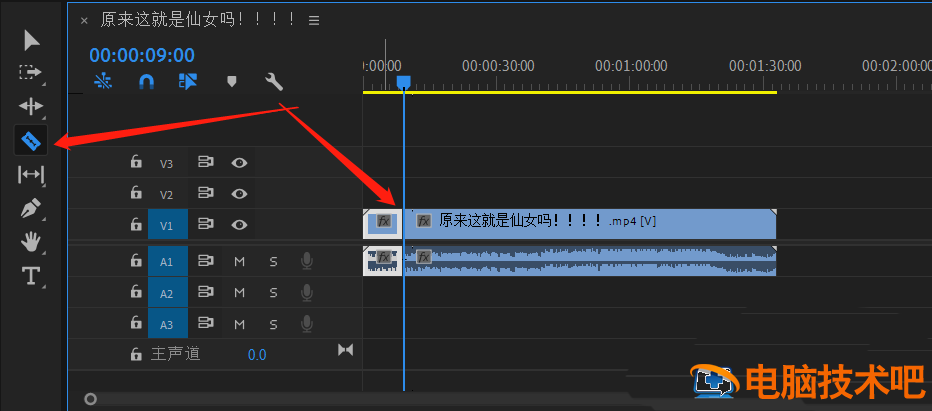Enable voice-over record on A1
Screen dimensions: 932x411
click(307, 261)
